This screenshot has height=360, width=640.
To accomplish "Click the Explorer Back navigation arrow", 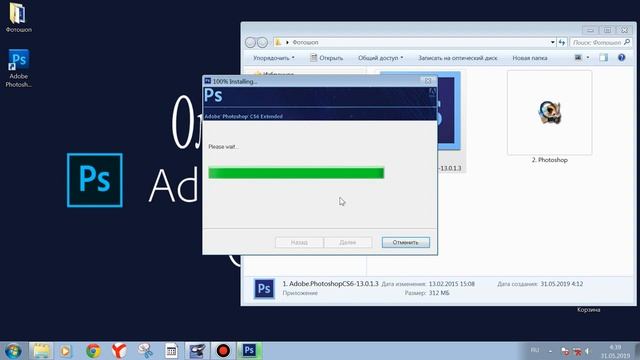I will pyautogui.click(x=251, y=42).
